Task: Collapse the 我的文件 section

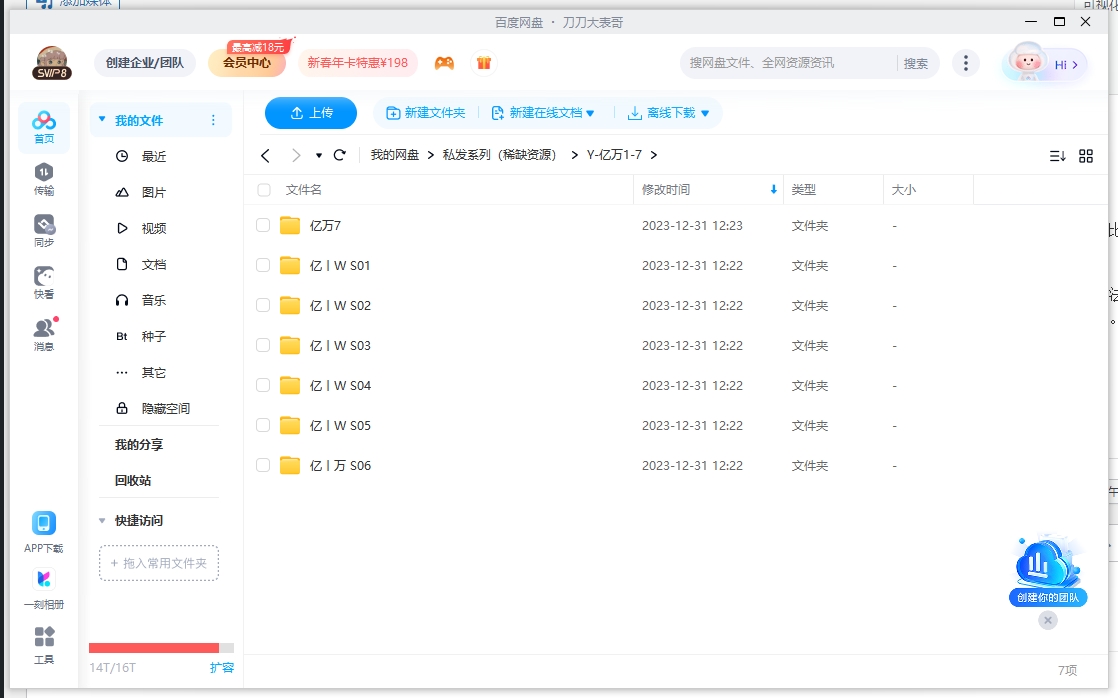Action: pos(103,118)
